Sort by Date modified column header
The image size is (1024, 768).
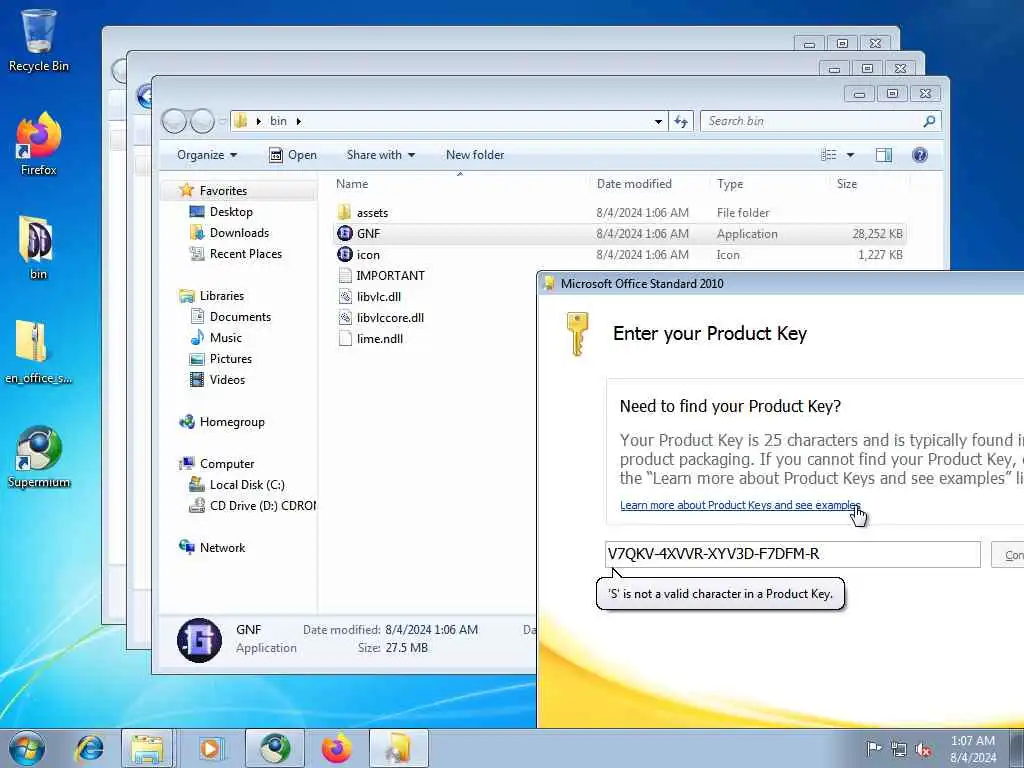pos(649,184)
